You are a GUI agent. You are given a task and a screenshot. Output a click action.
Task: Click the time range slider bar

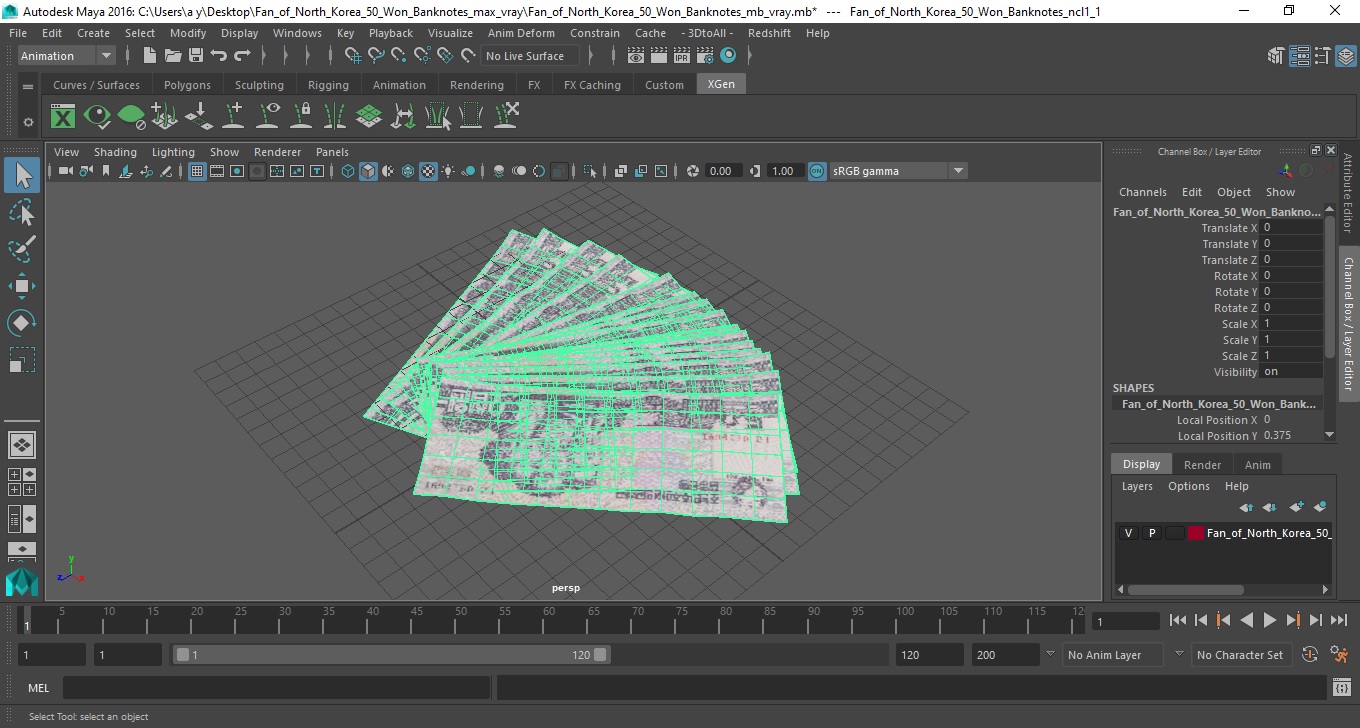click(x=391, y=655)
